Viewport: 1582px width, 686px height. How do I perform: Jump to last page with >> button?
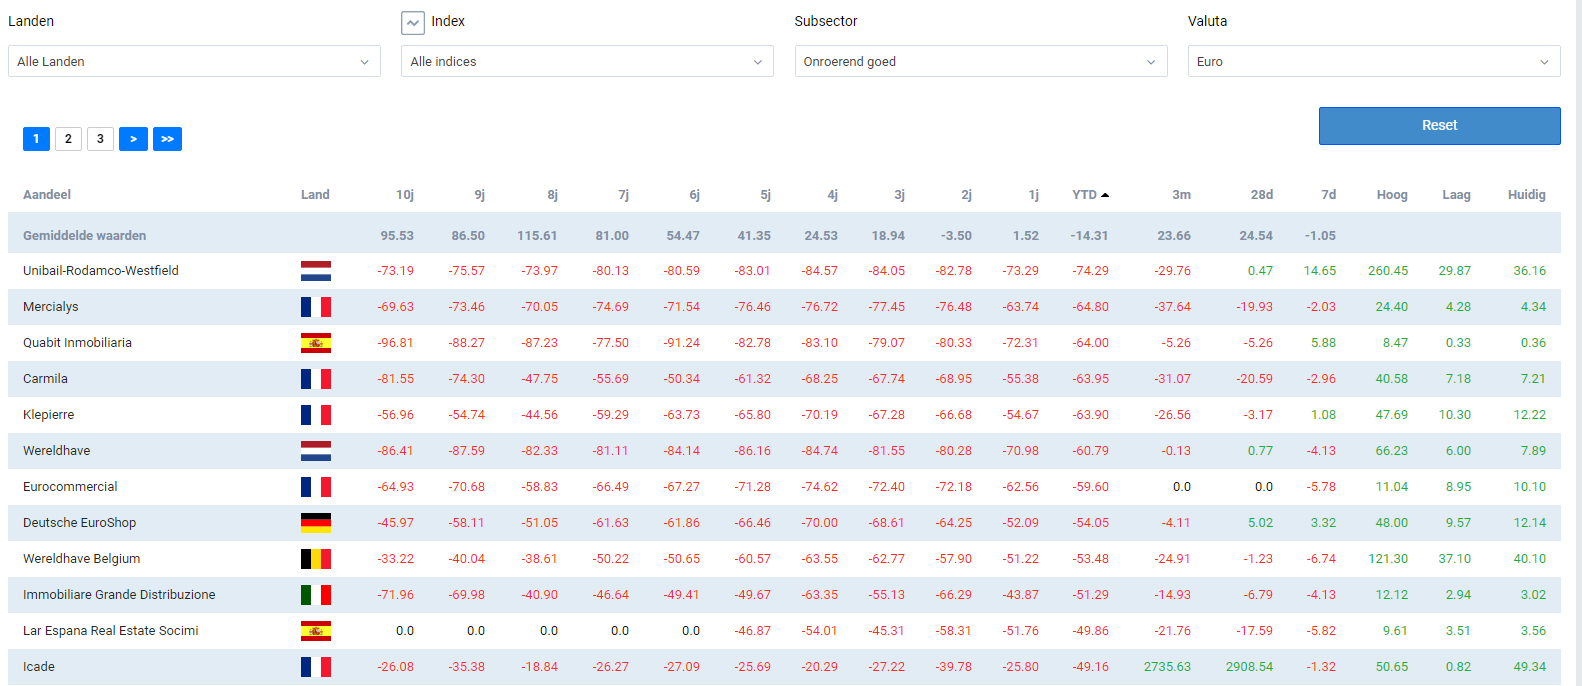point(167,139)
